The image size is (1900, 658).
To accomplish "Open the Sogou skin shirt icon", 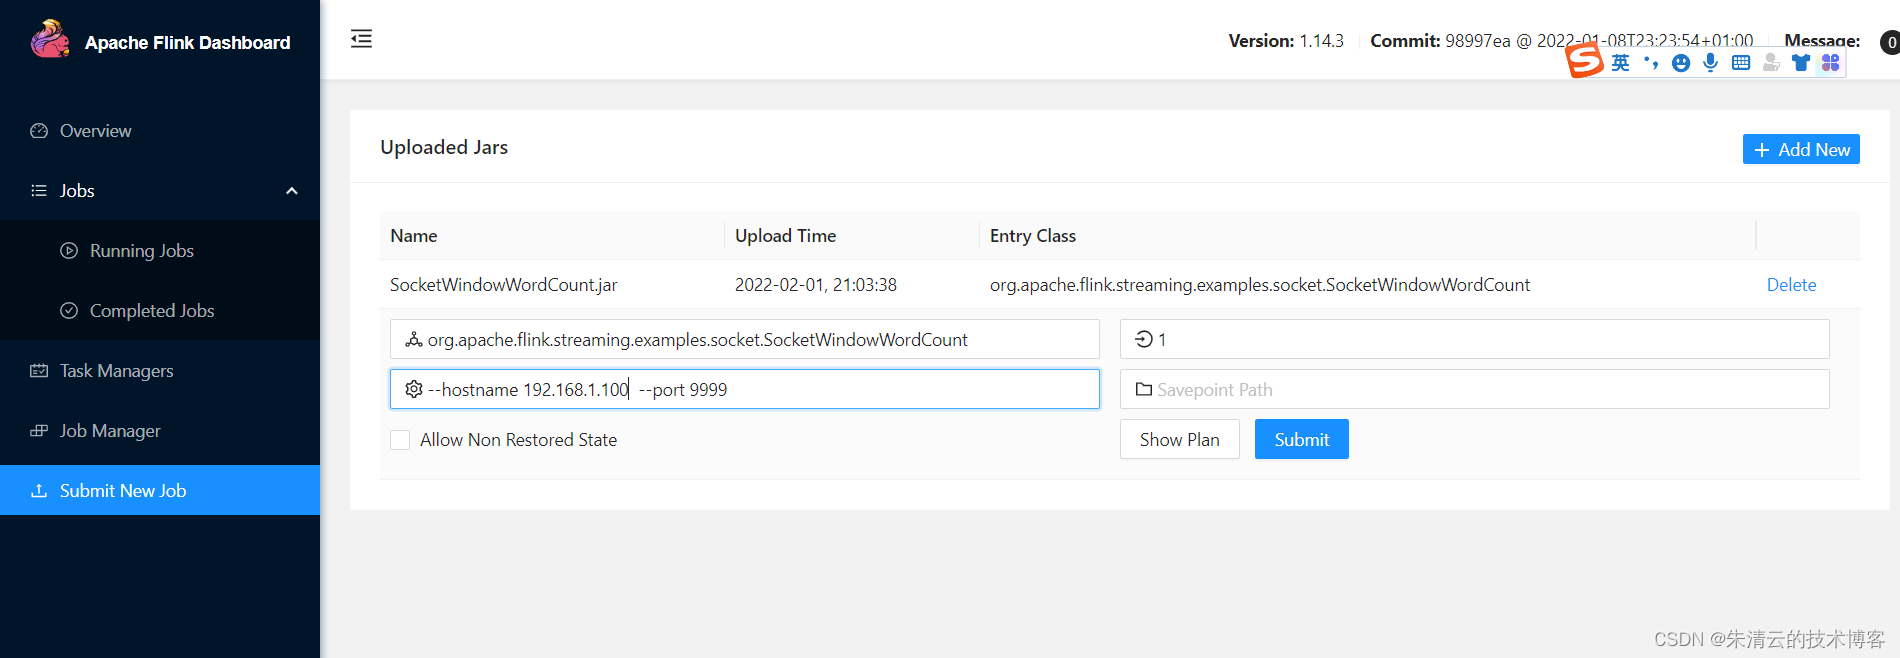I will coord(1801,63).
